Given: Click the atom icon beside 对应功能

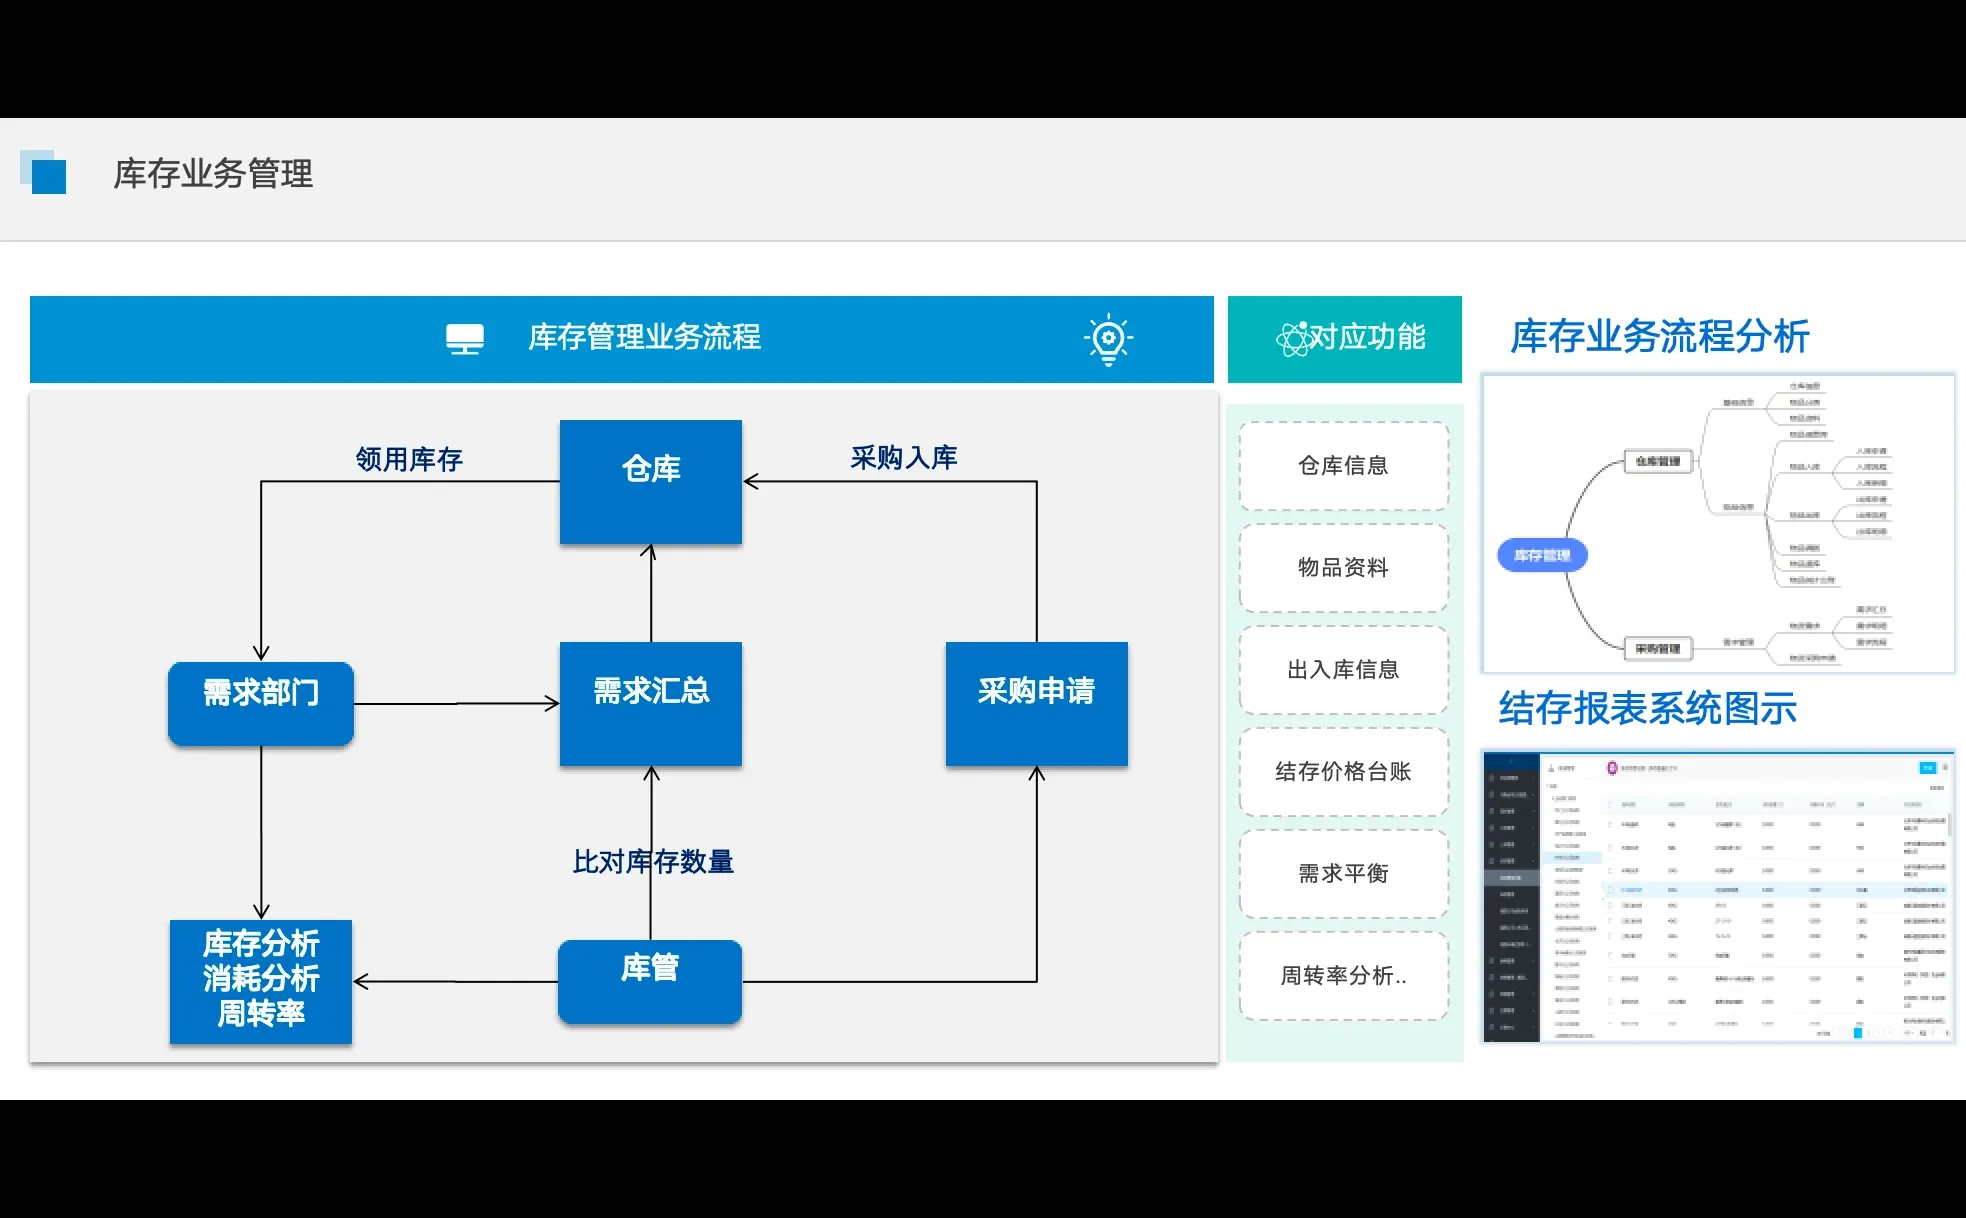Looking at the screenshot, I should click(1295, 338).
